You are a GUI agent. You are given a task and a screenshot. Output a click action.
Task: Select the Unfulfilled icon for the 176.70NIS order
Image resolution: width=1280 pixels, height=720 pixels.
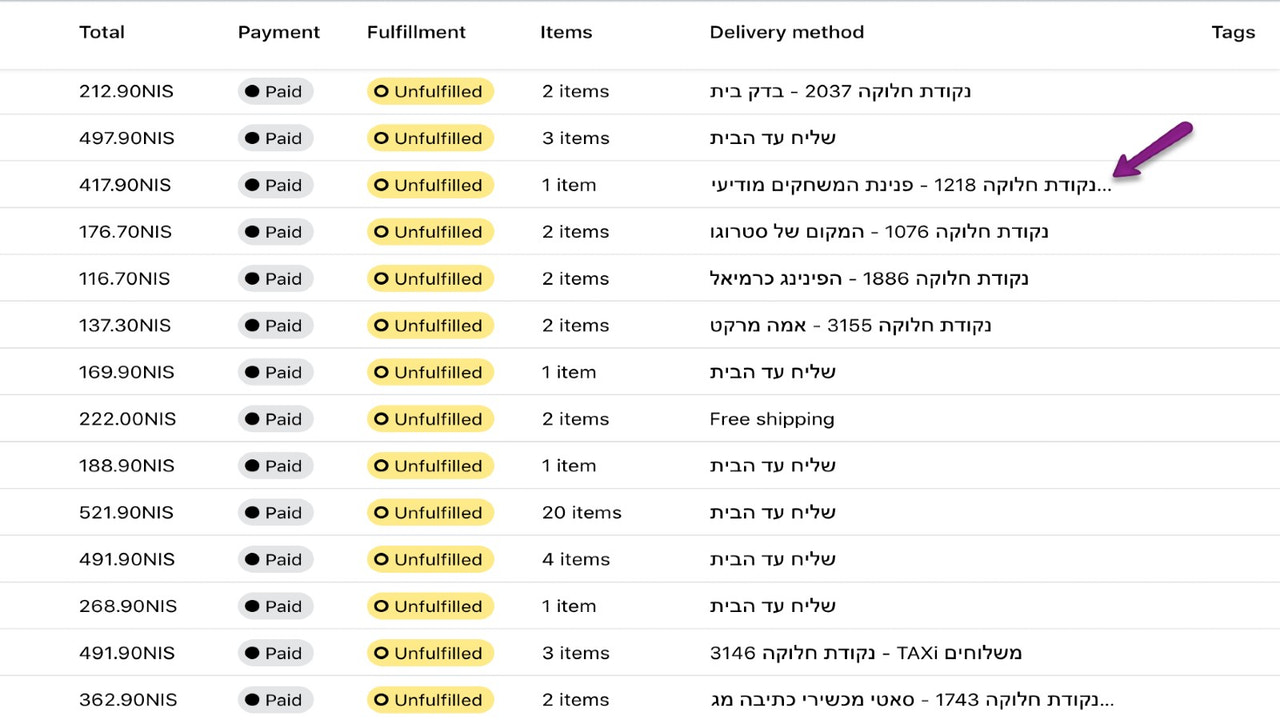382,231
